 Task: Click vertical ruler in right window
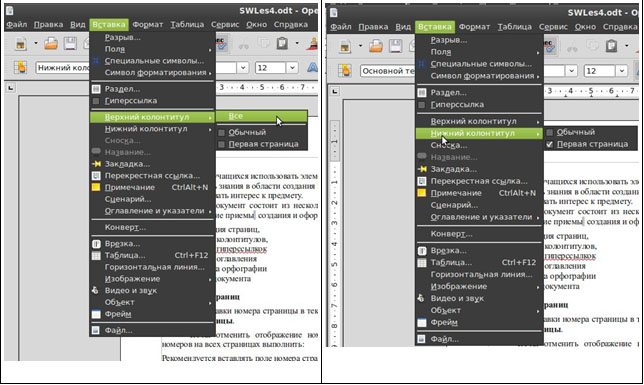[335, 234]
